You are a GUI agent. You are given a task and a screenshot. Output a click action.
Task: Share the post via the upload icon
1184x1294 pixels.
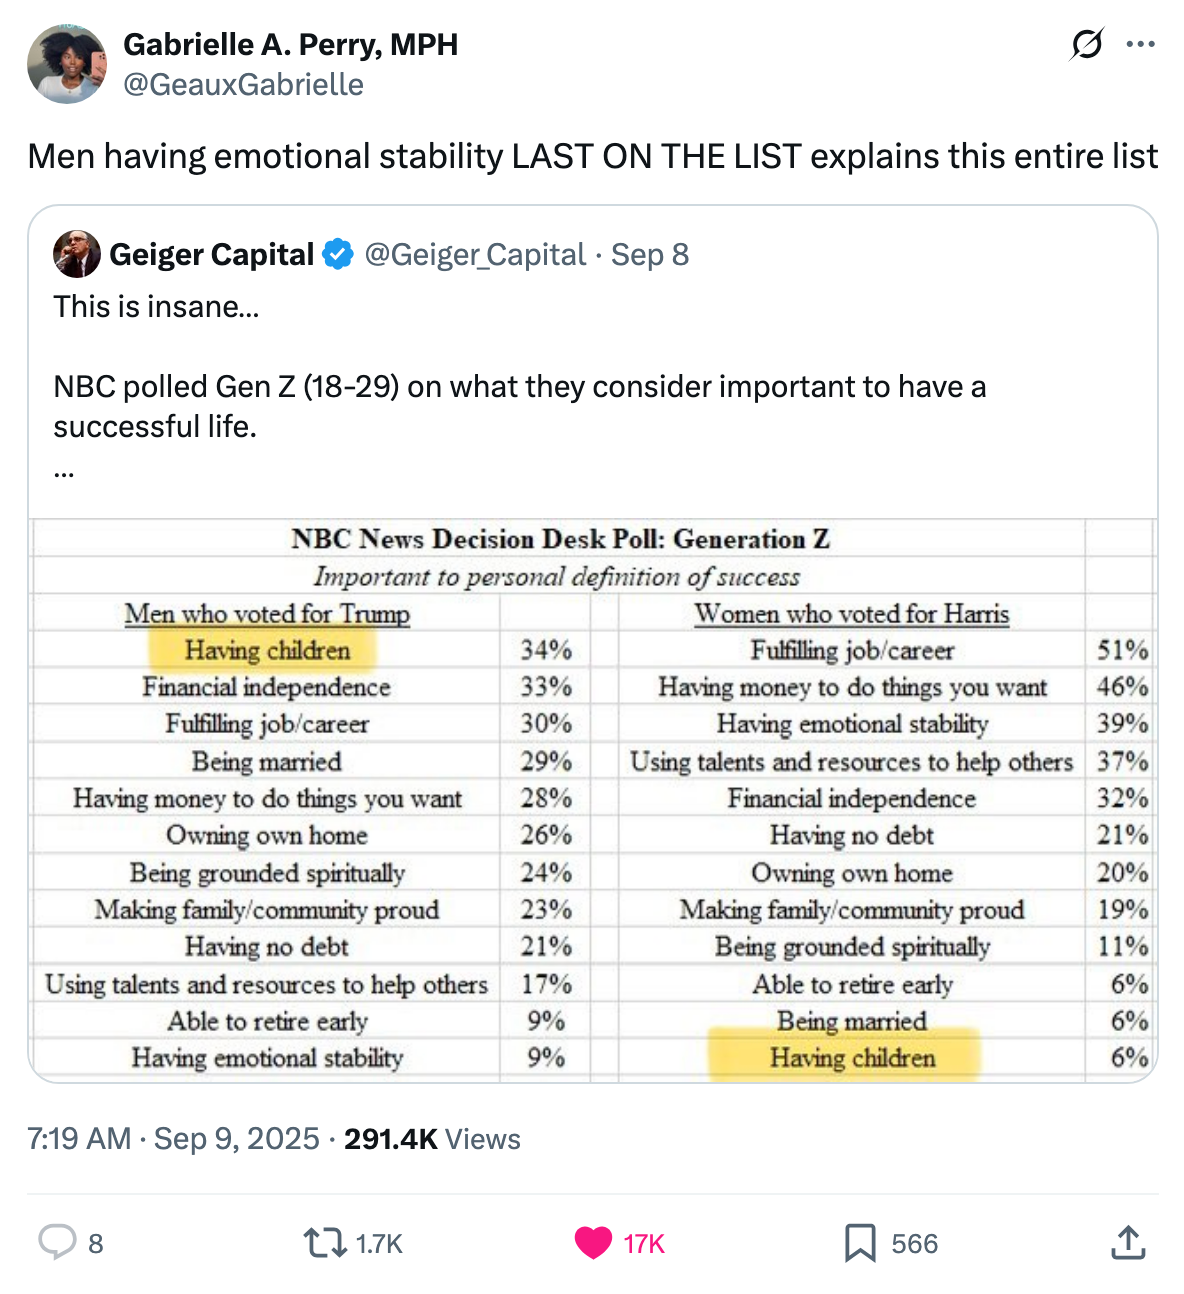[1127, 1243]
